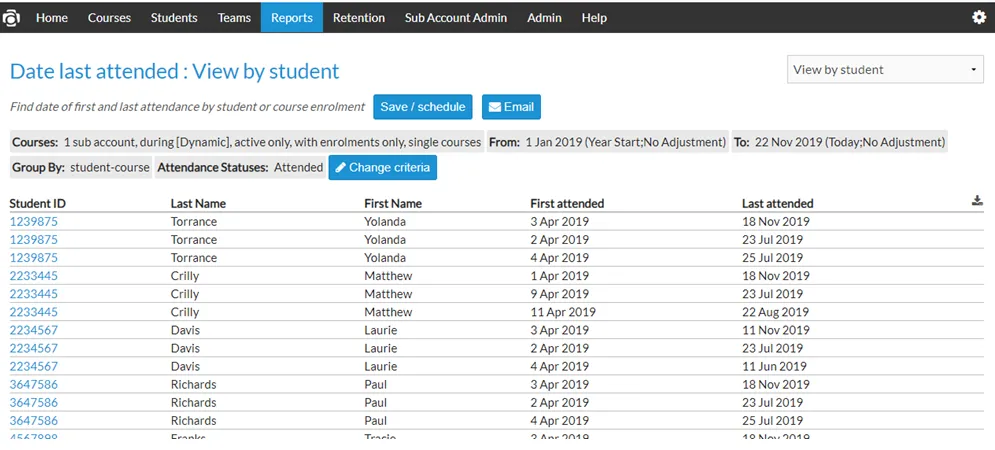Click Torrance in the 18 Nov 2019 row
Screen dimensions: 995x450
194,222
